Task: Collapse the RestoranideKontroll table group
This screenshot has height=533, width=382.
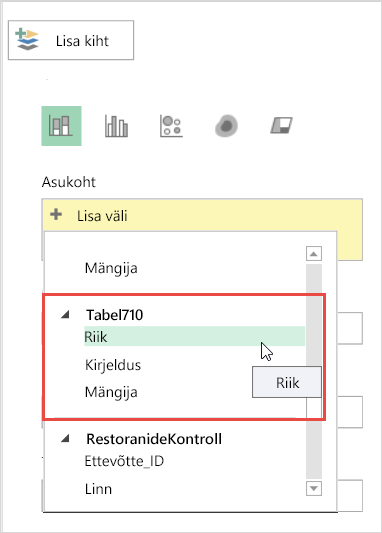Action: pyautogui.click(x=65, y=439)
